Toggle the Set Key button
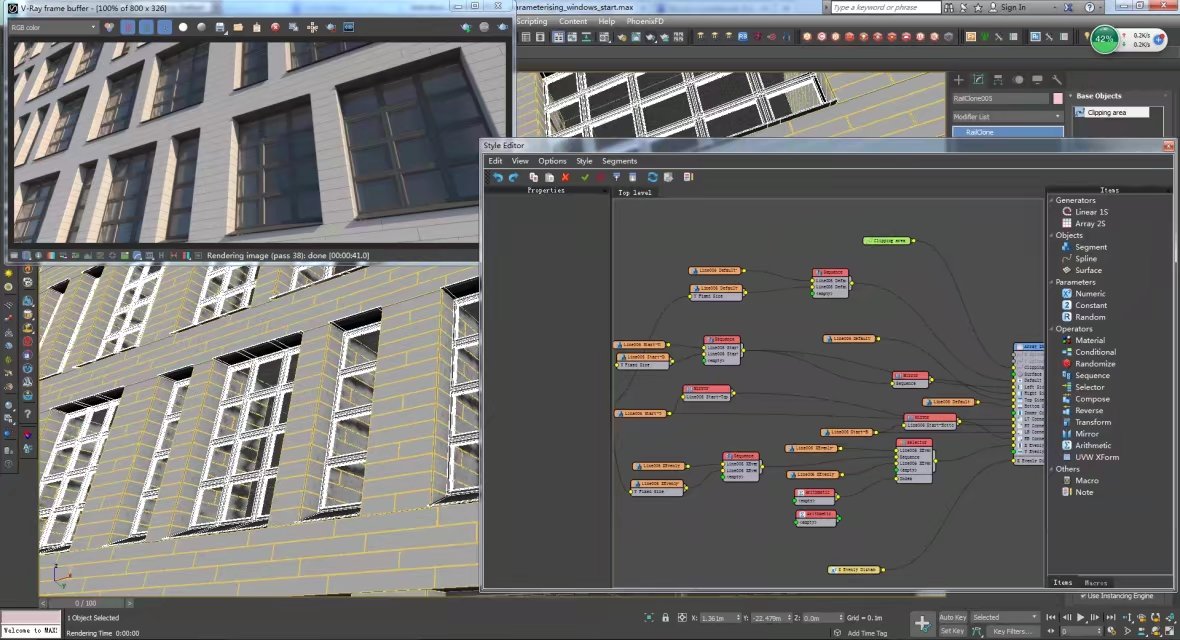Image resolution: width=1180 pixels, height=640 pixels. point(952,631)
